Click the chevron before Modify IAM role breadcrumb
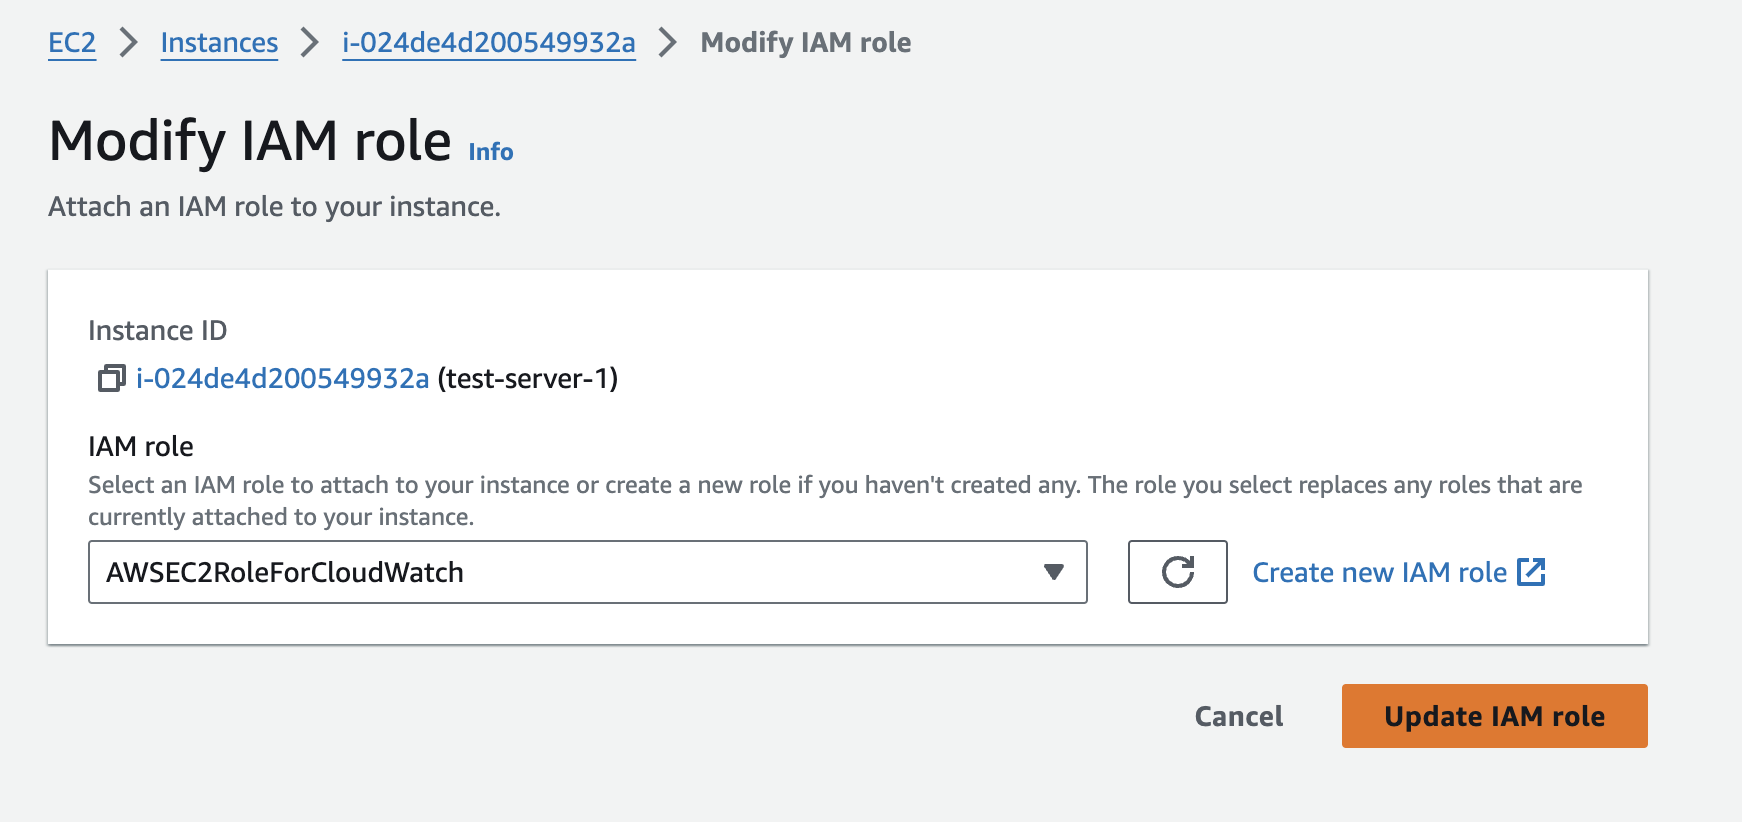This screenshot has height=822, width=1742. 668,43
